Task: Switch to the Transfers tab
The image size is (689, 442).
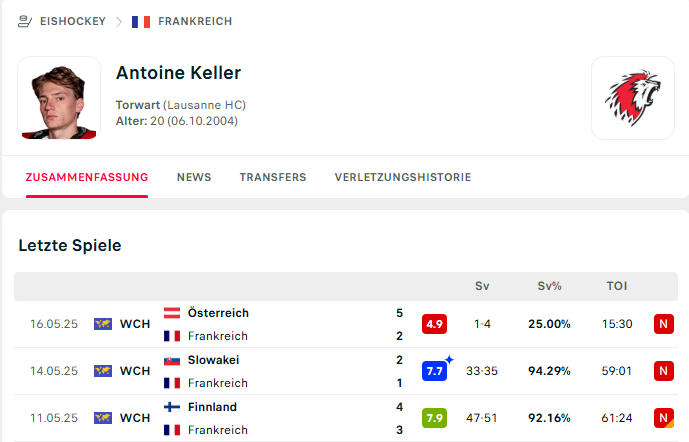Action: (x=273, y=177)
